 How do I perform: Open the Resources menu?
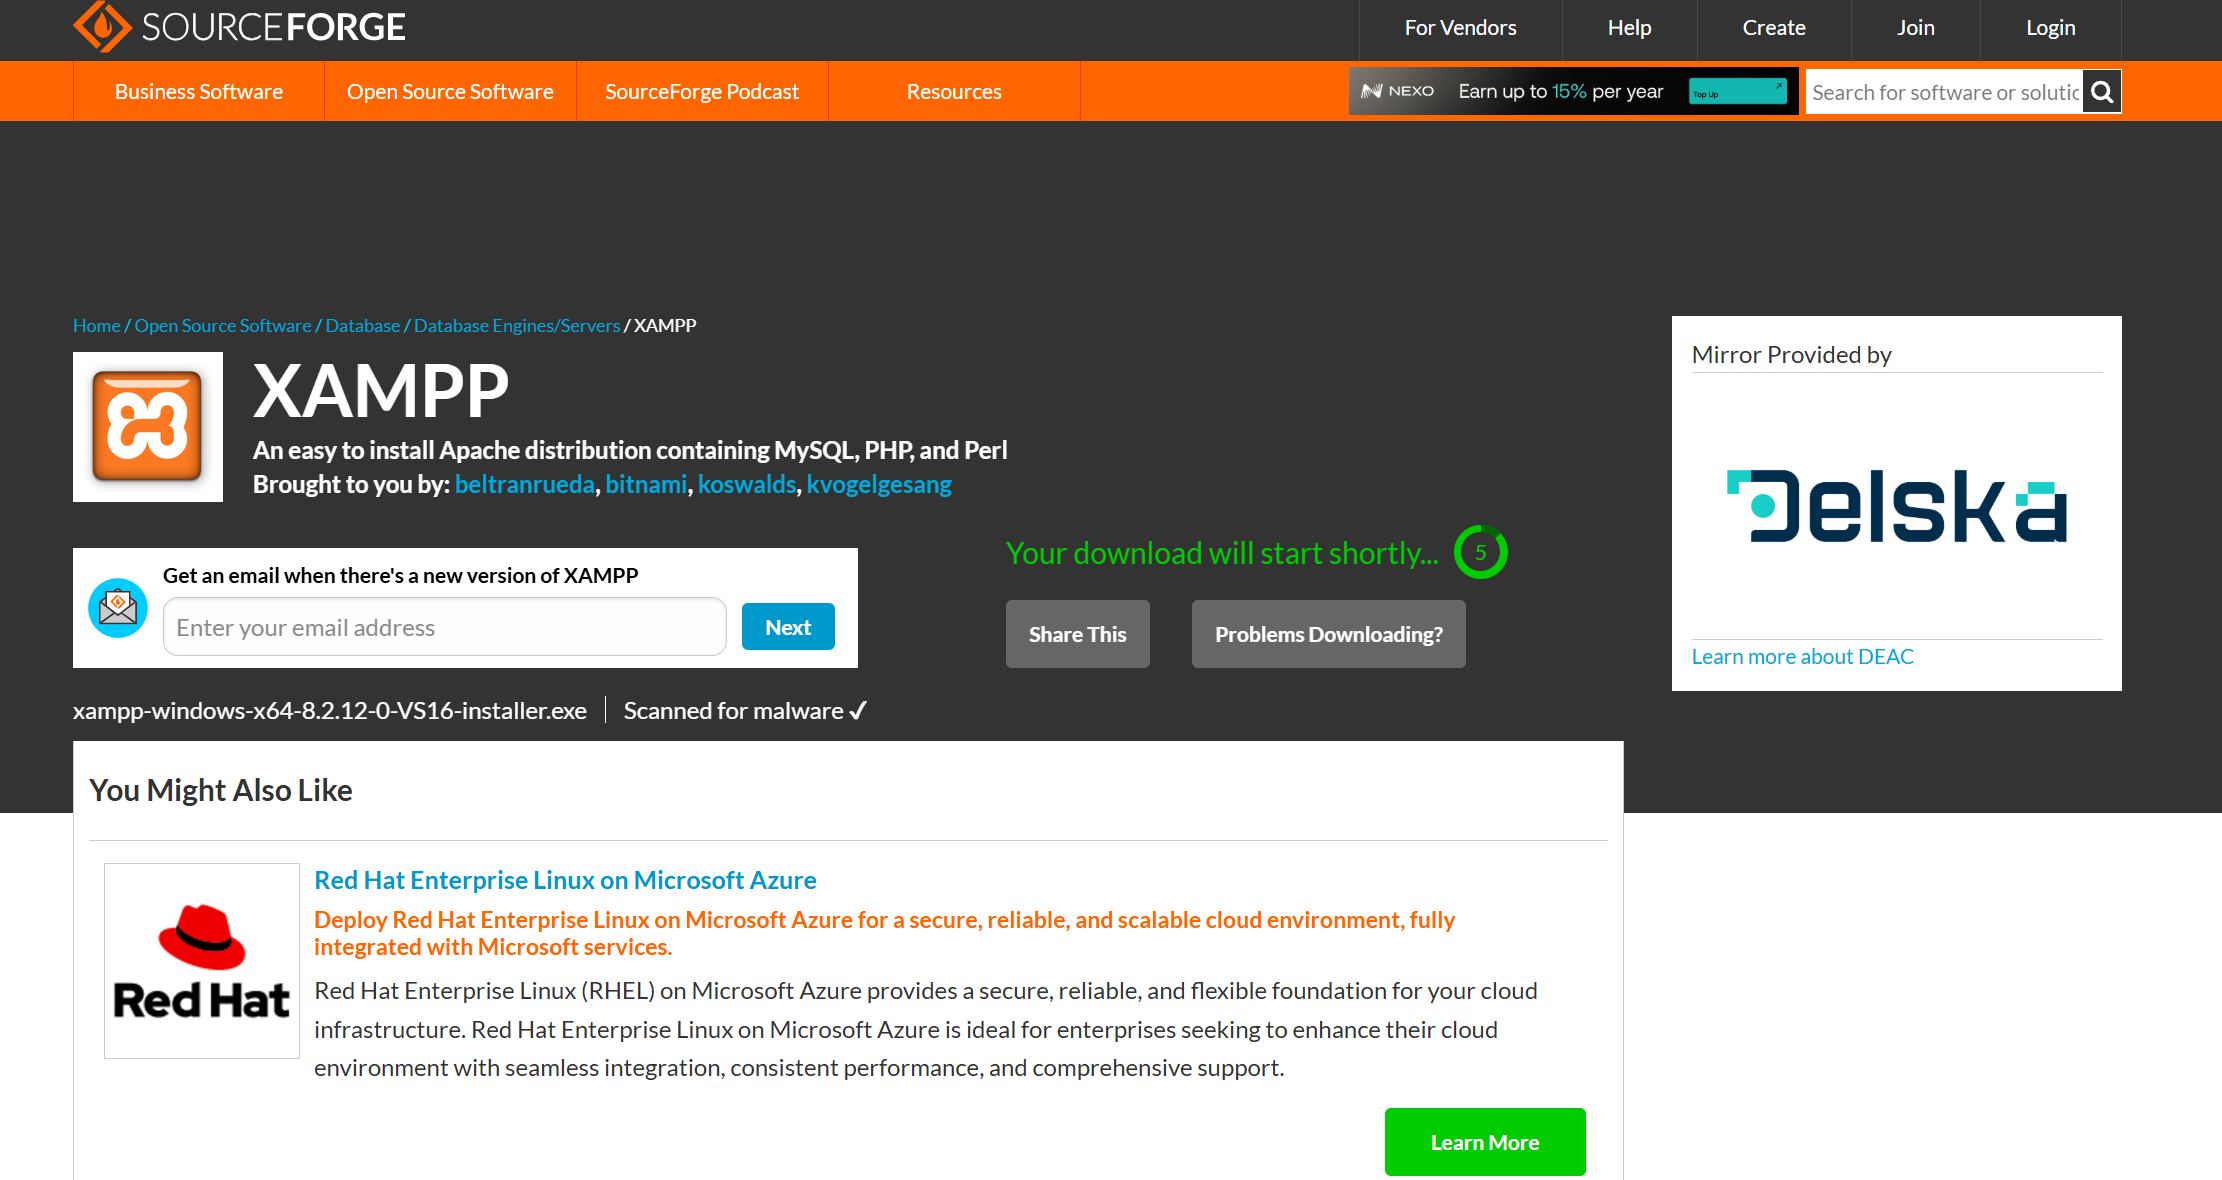point(954,92)
